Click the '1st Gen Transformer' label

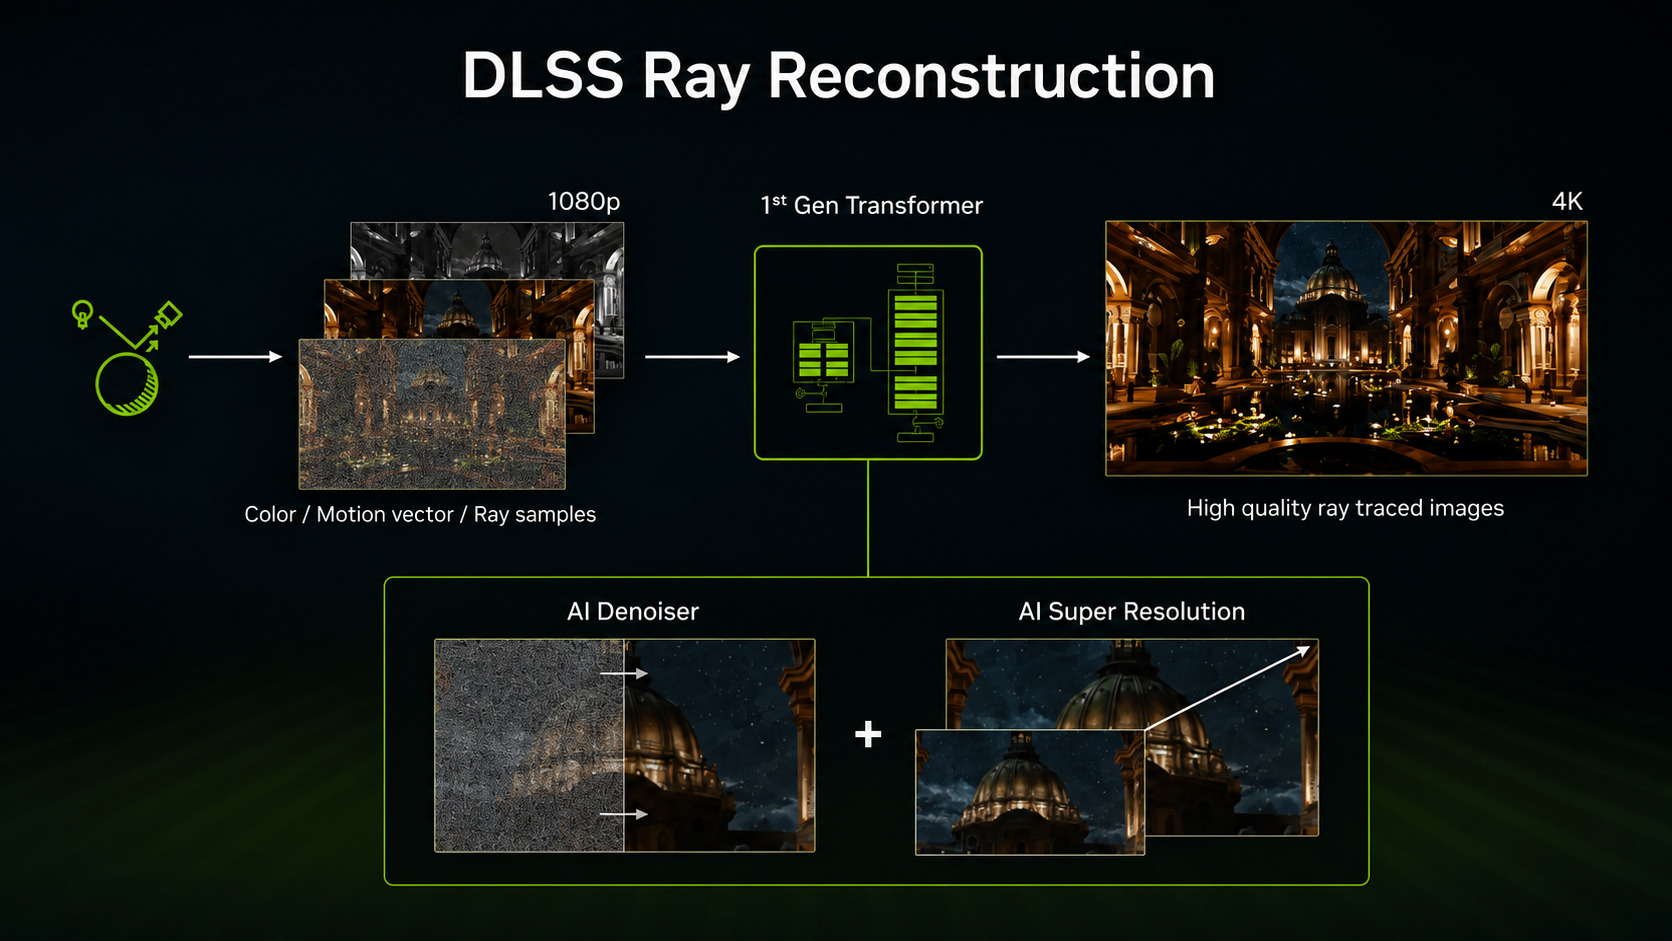[x=871, y=205]
